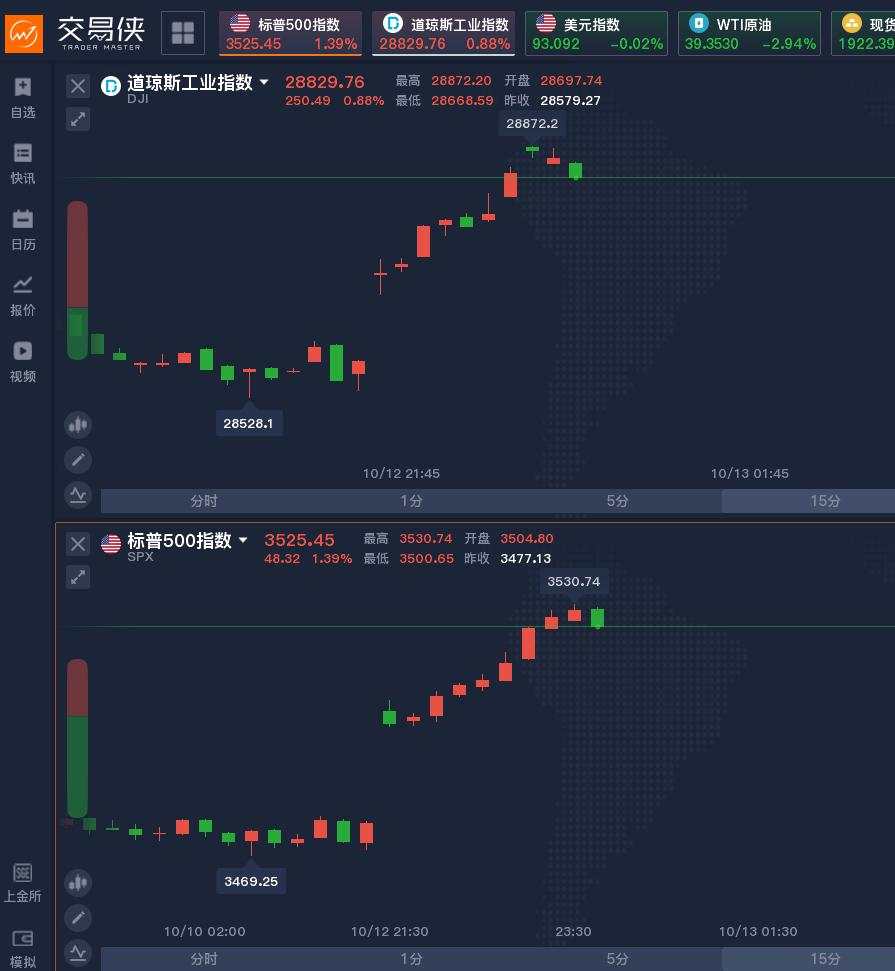
Task: Select the 标普500指数 ticker in top bar
Action: [290, 33]
